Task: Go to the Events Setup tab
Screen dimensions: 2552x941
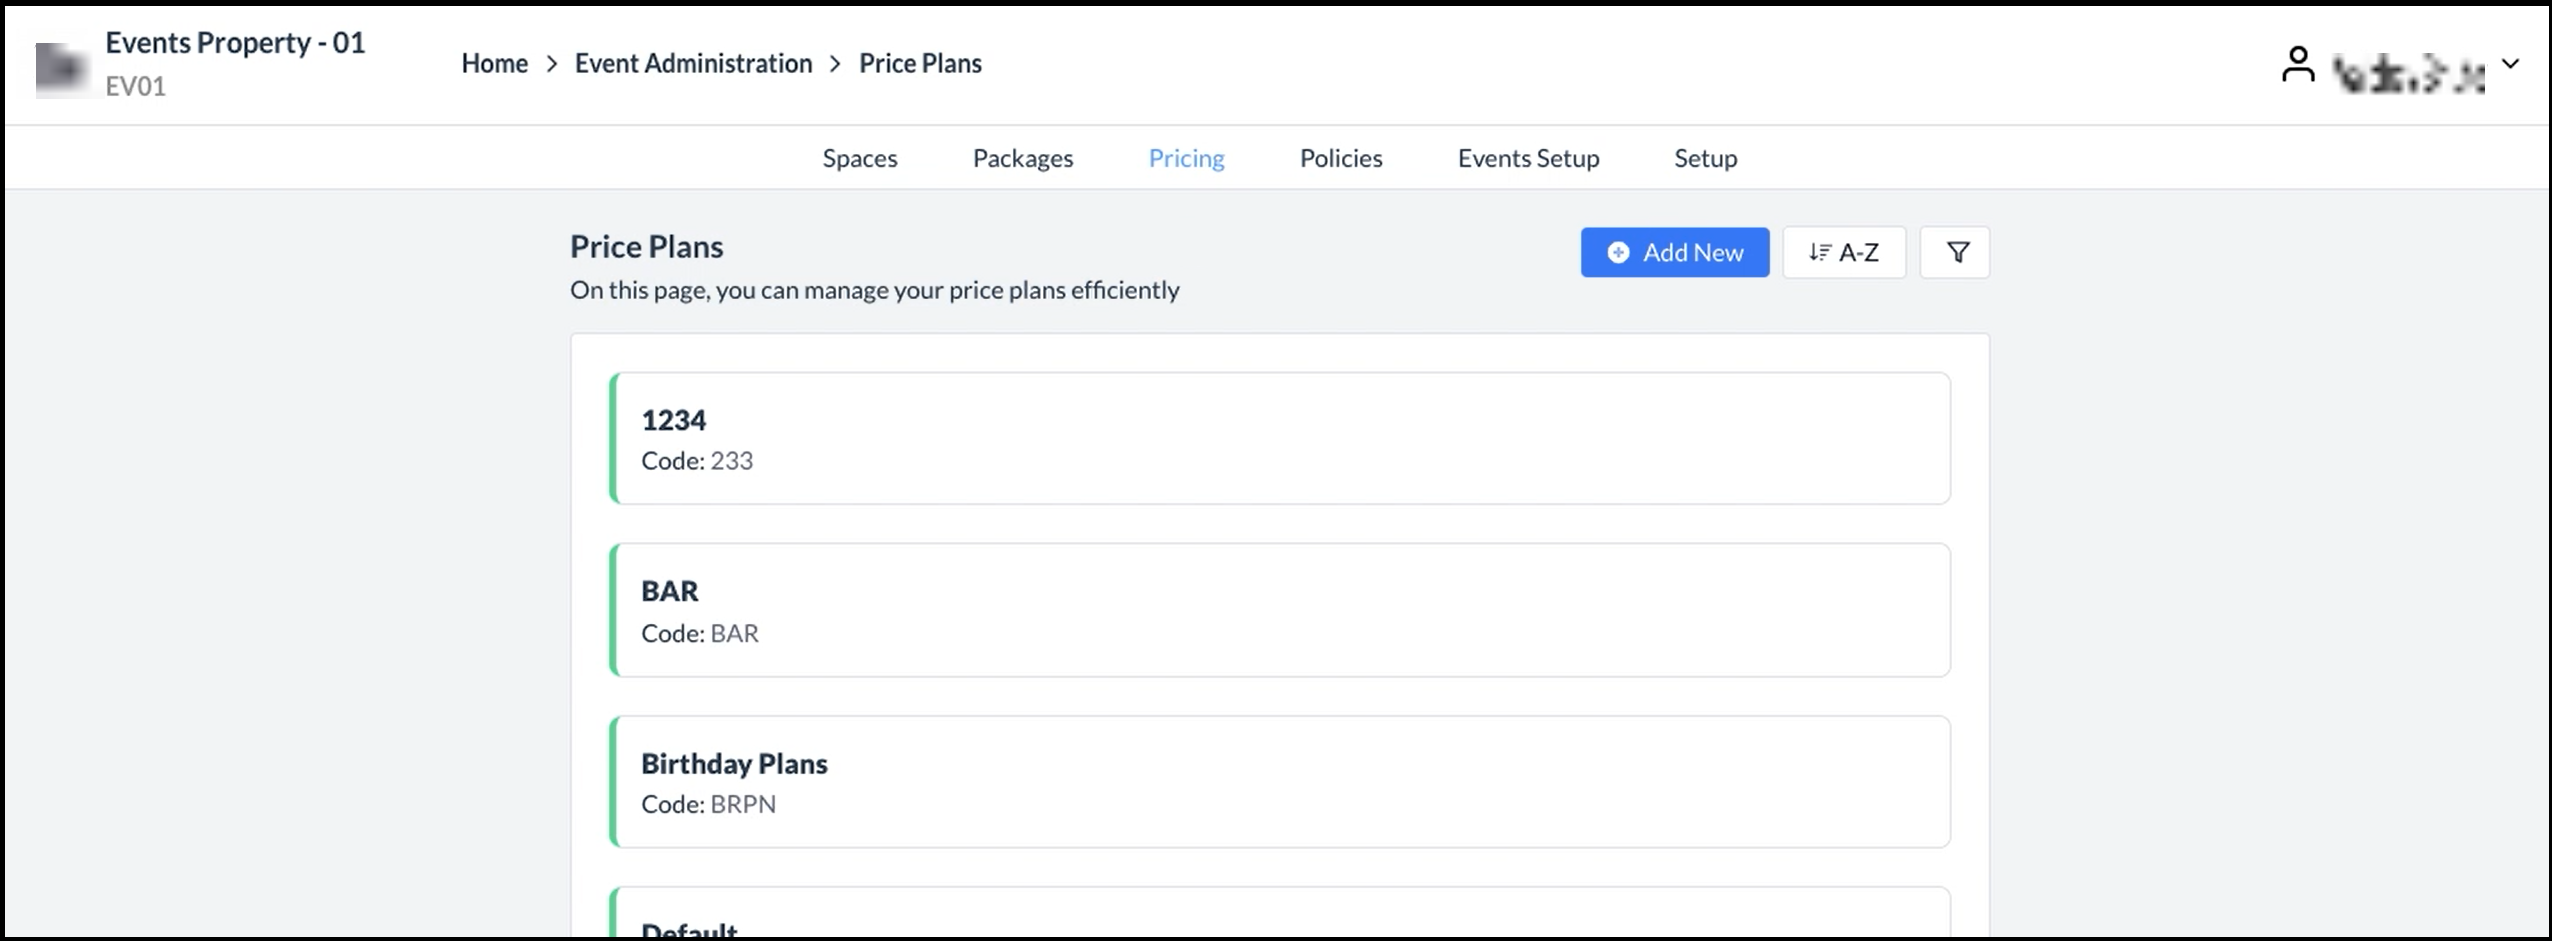Action: coord(1528,158)
